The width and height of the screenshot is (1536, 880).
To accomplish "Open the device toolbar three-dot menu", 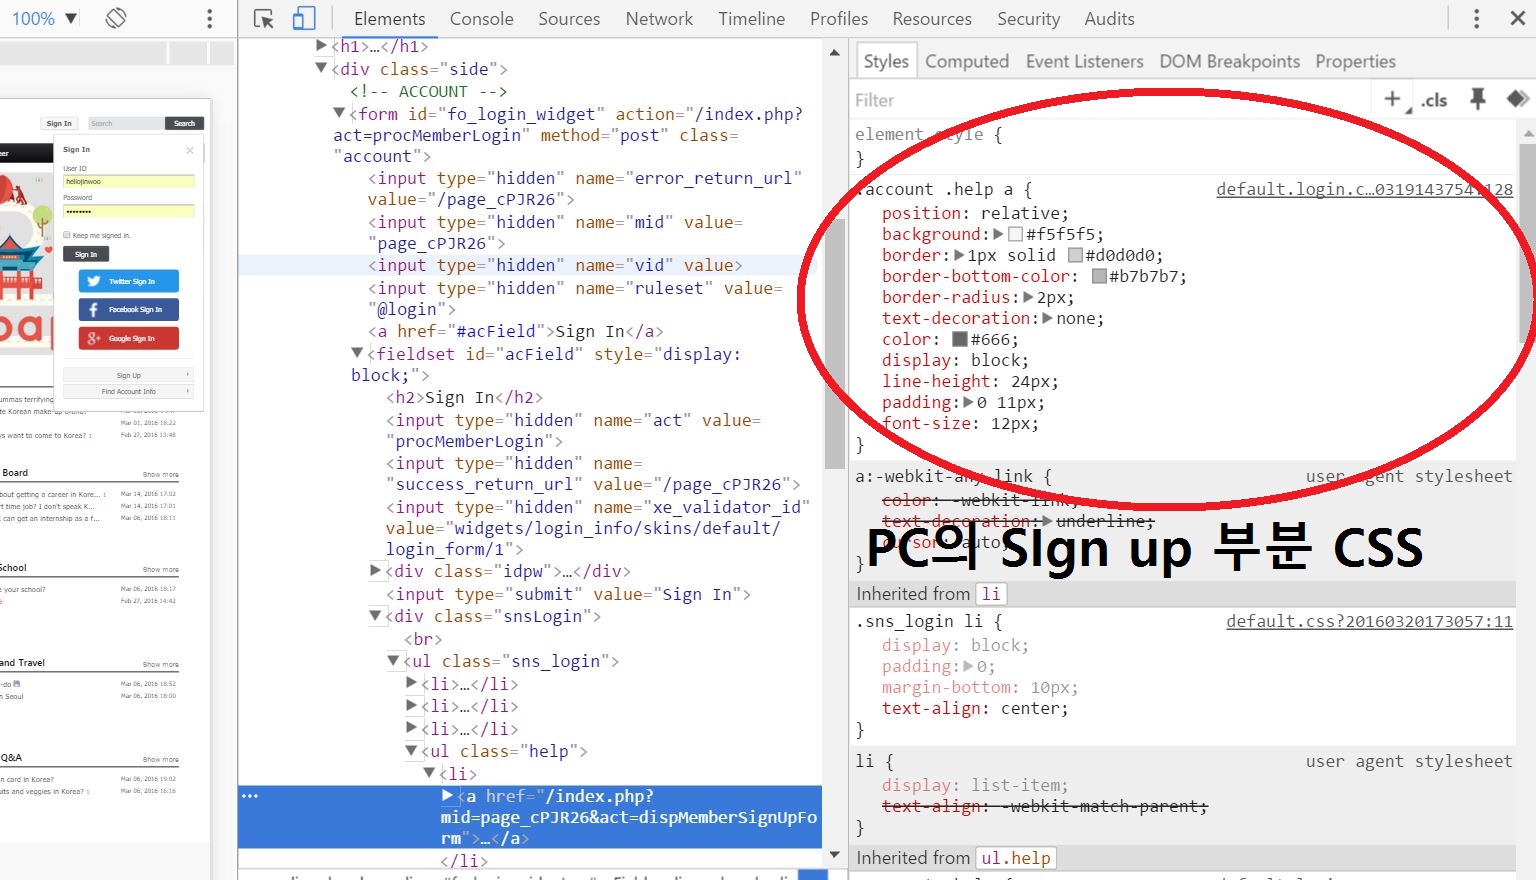I will (209, 19).
